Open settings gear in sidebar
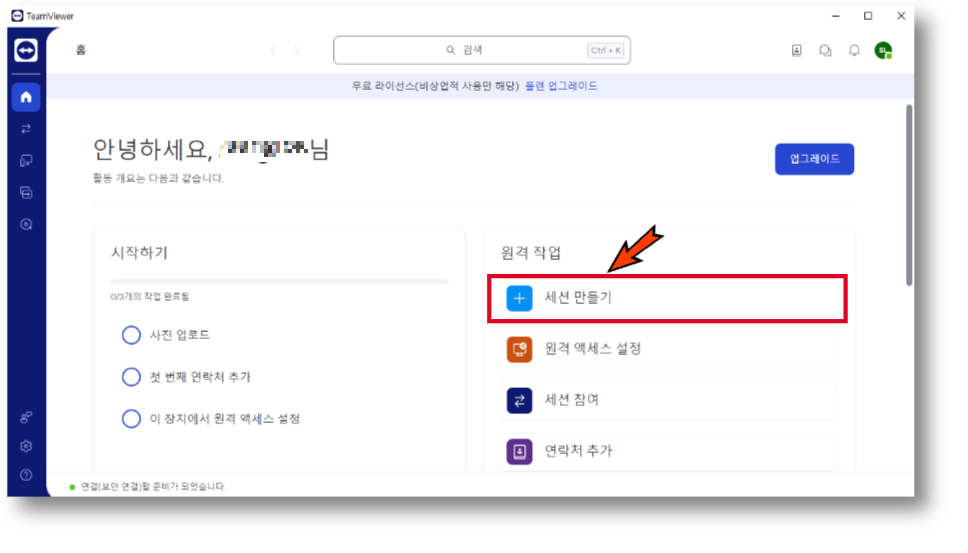968x553 pixels. pos(26,446)
